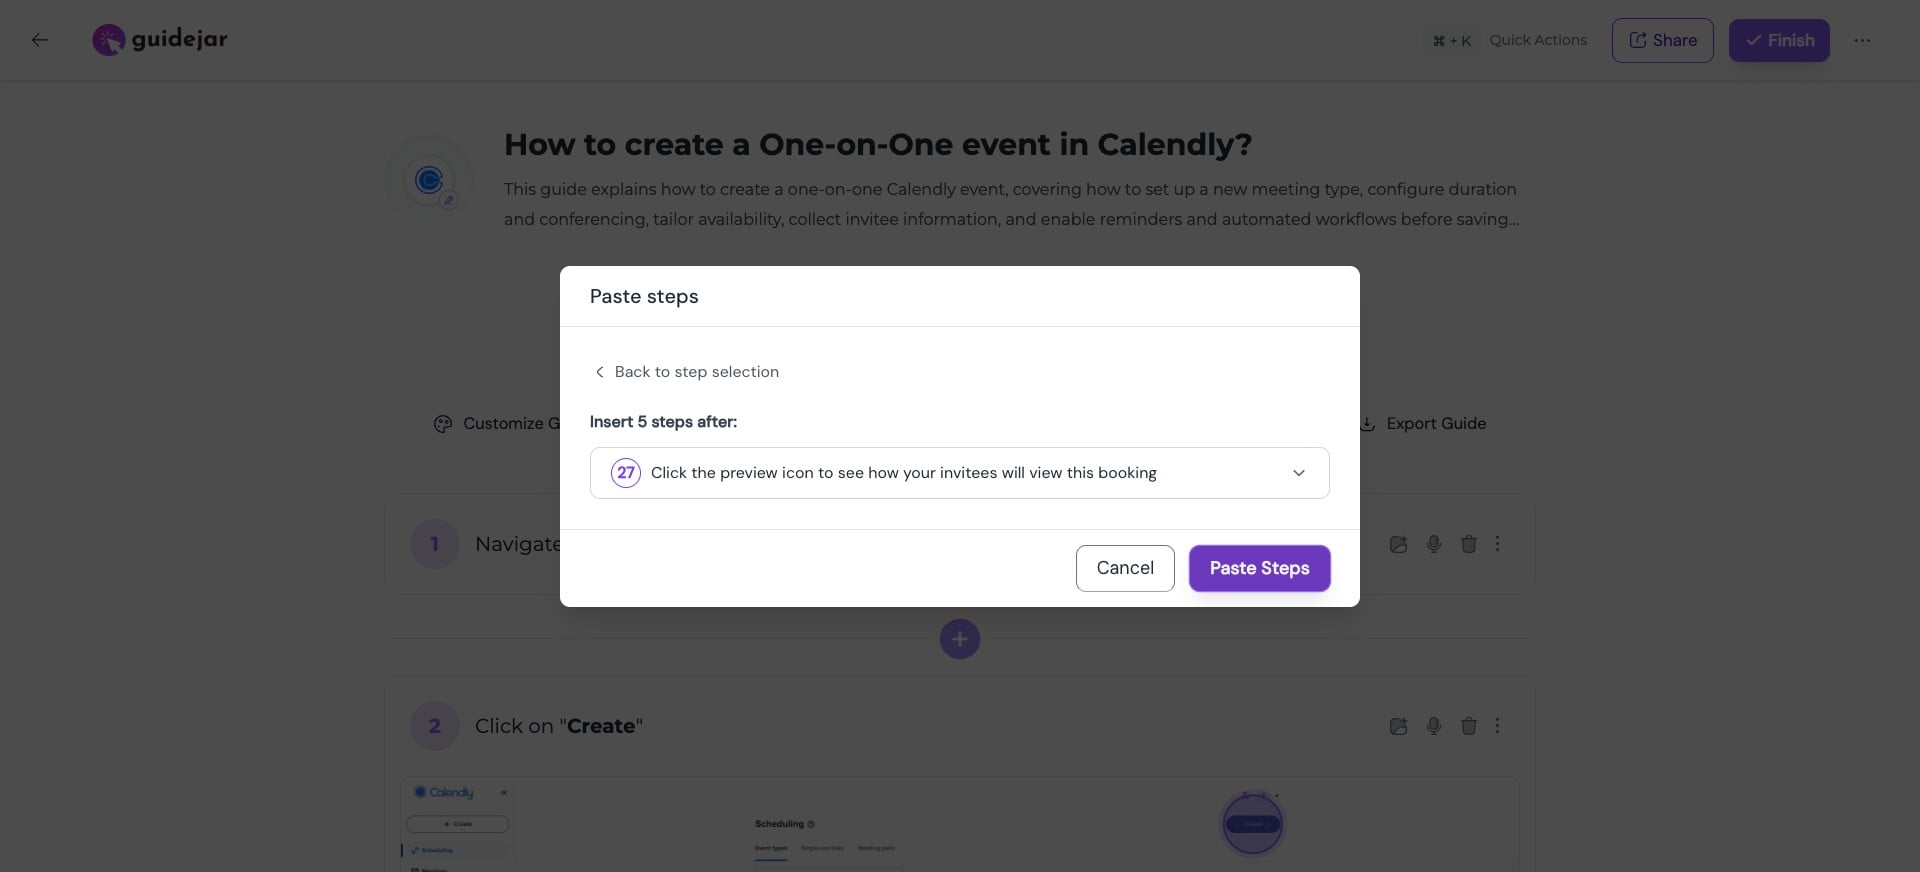Image resolution: width=1920 pixels, height=872 pixels.
Task: Click the add-image icon on step 1
Action: (1398, 544)
